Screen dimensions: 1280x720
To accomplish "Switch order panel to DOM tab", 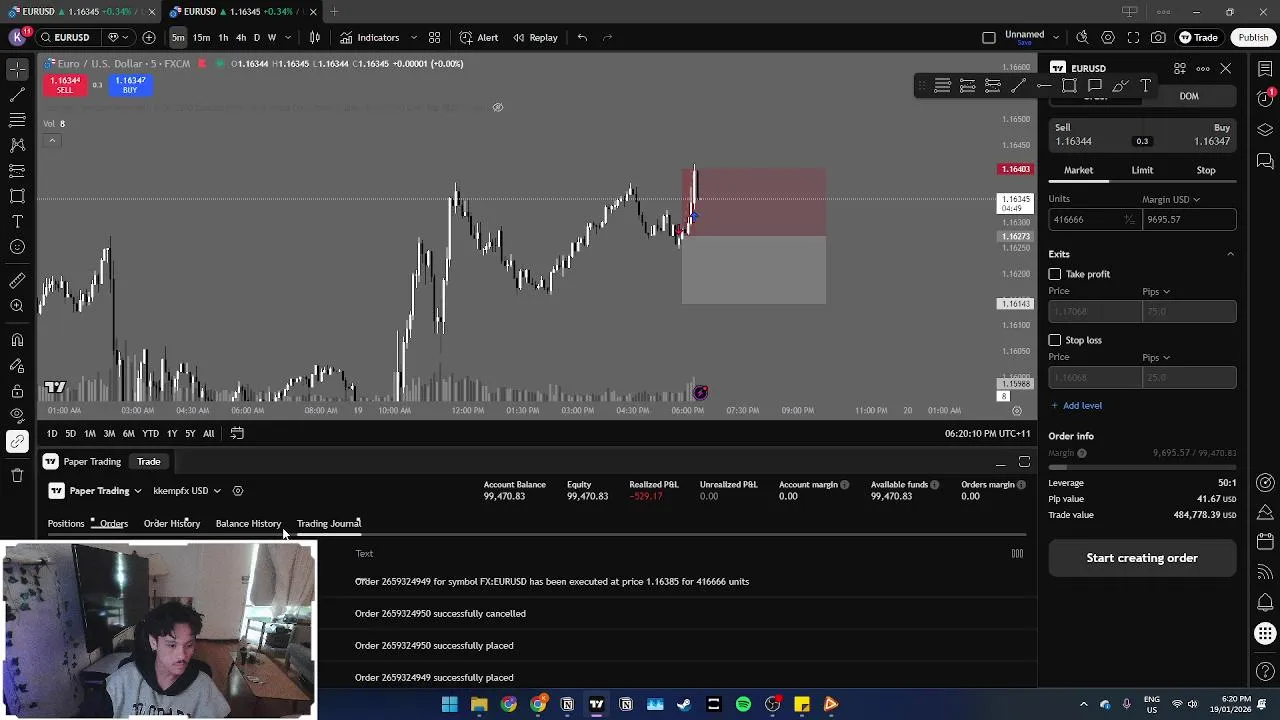I will pyautogui.click(x=1188, y=96).
